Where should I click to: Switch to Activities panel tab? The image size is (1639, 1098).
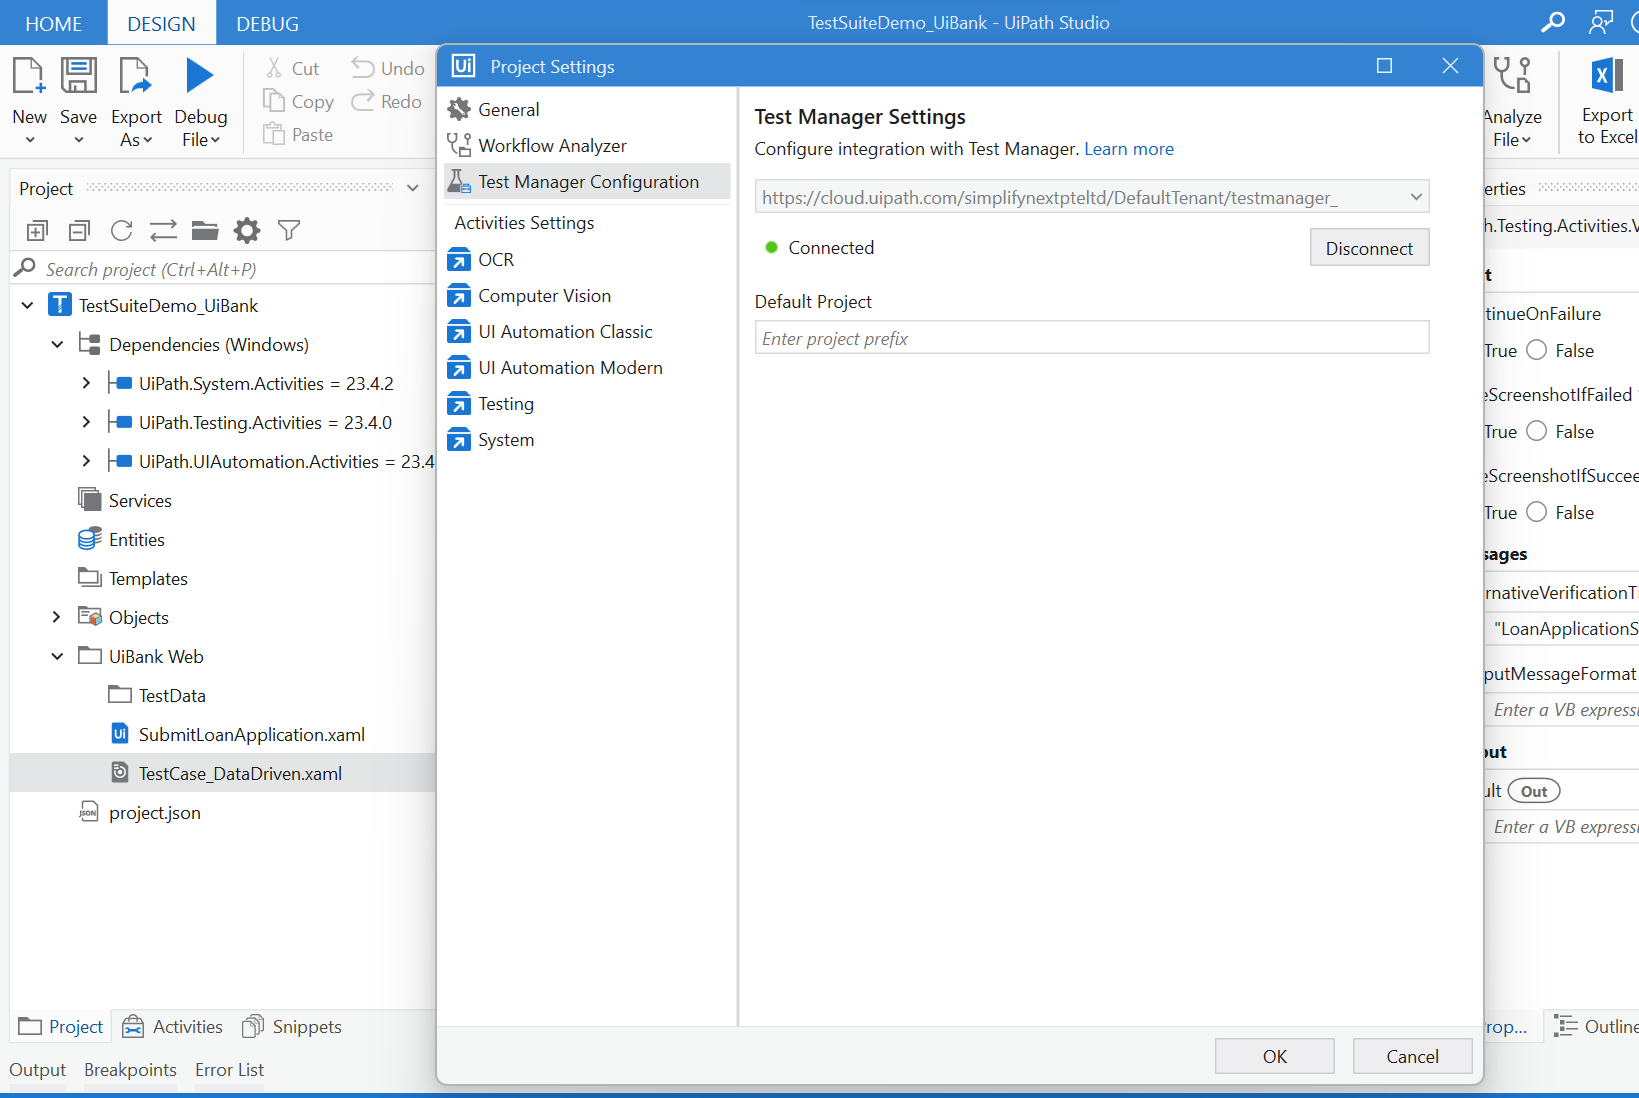coord(172,1027)
